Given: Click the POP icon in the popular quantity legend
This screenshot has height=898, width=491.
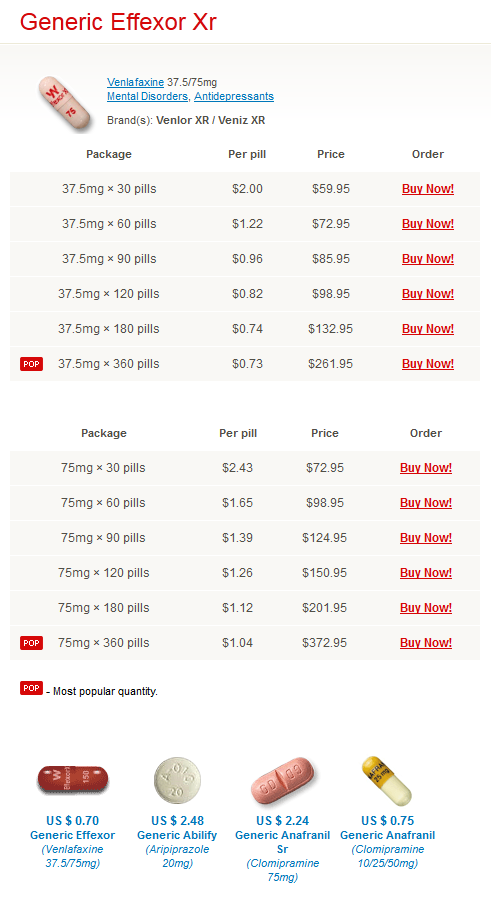Looking at the screenshot, I should point(32,688).
